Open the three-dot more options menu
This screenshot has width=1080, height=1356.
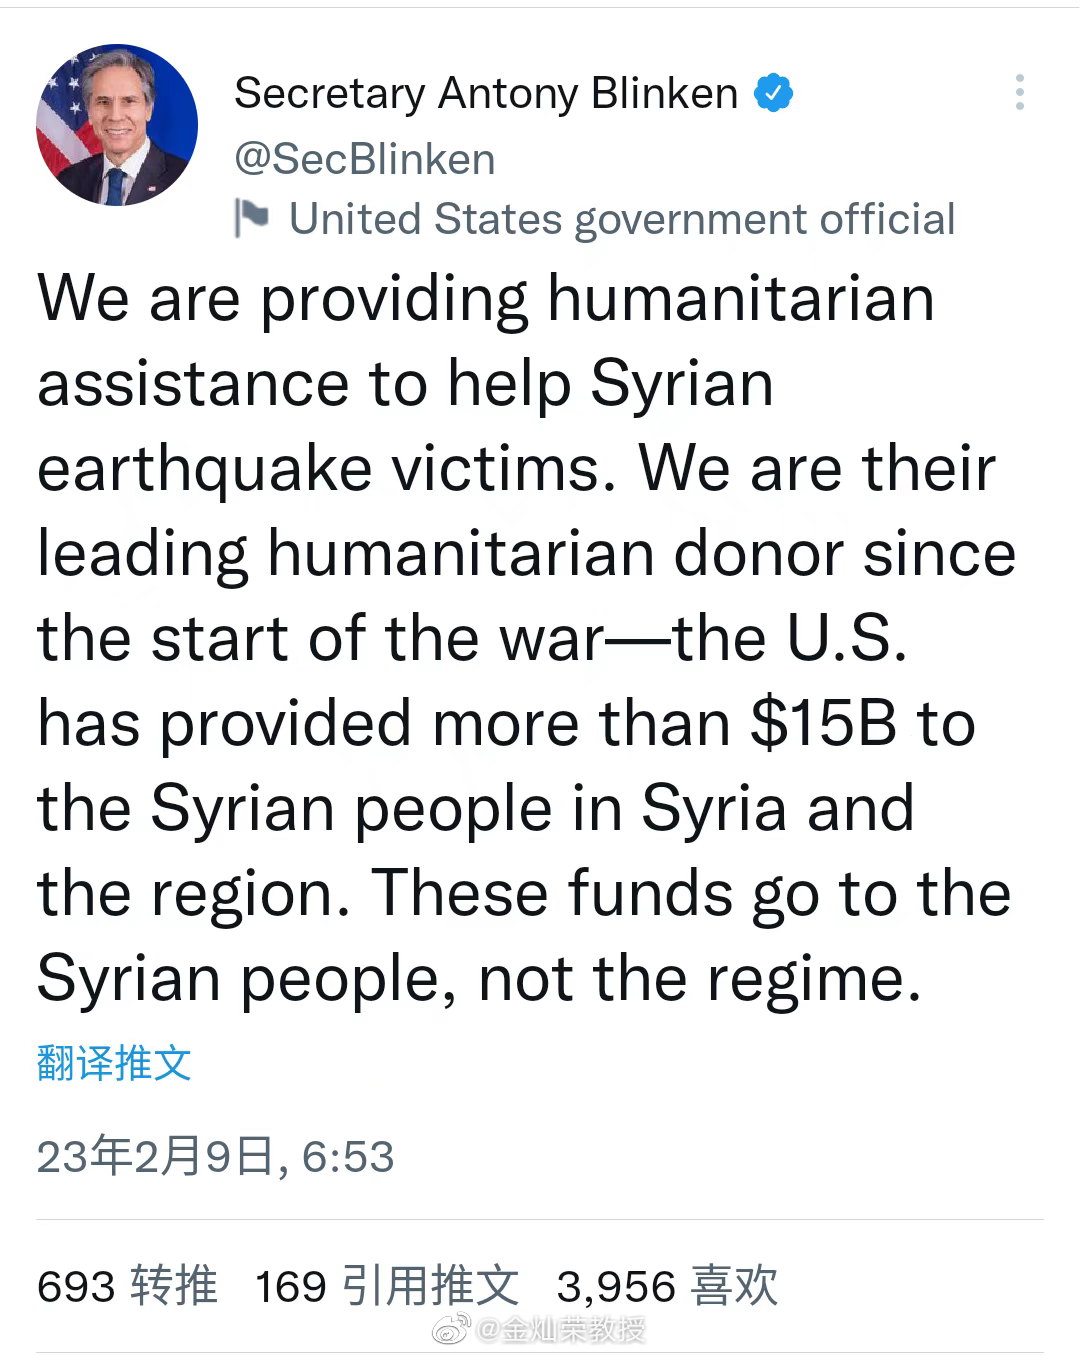[x=1019, y=92]
